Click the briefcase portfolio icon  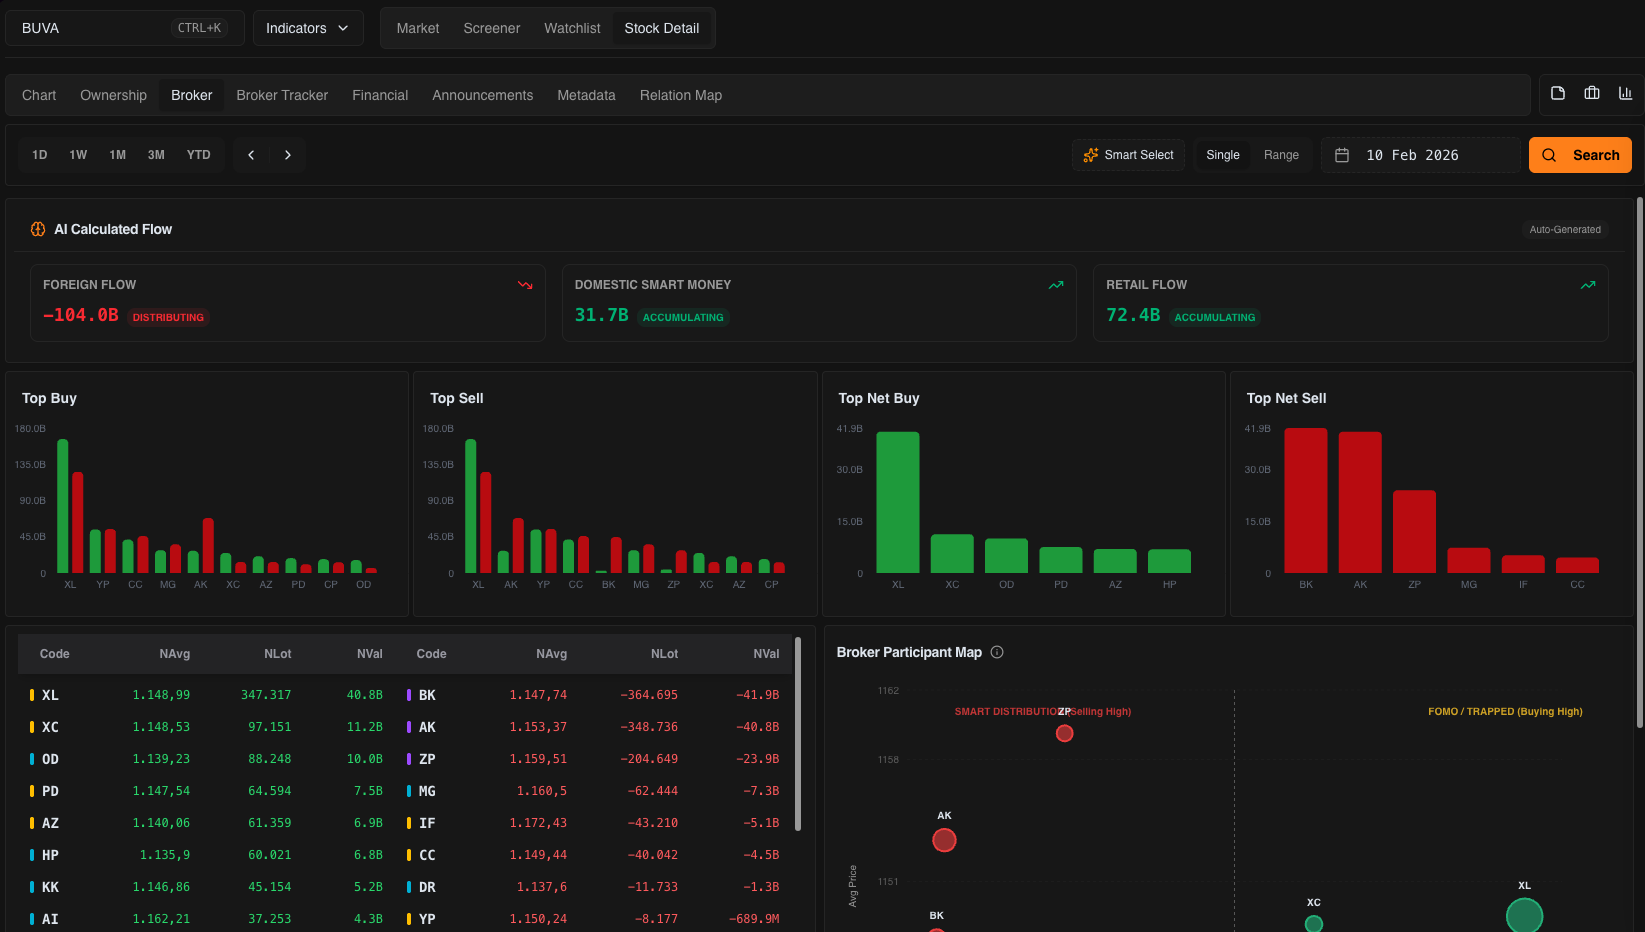[1592, 93]
